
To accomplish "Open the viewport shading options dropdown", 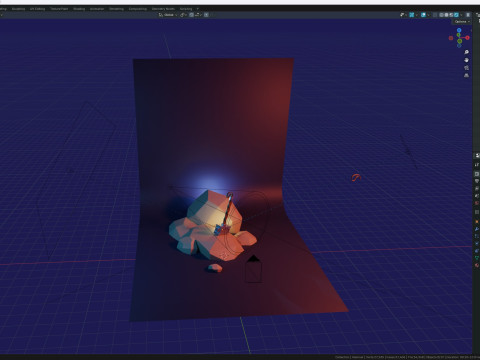I will coord(461,15).
